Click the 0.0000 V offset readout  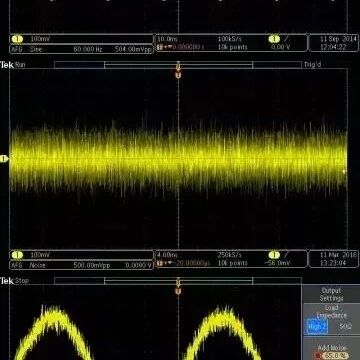pos(139,265)
